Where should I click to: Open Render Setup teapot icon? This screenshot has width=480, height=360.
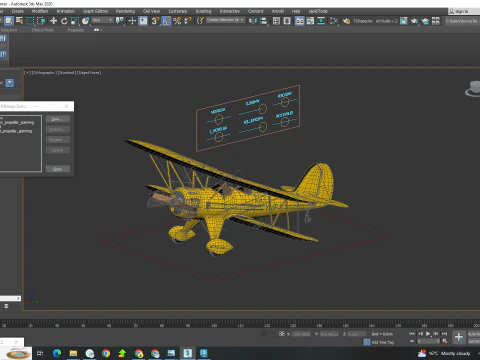click(347, 21)
